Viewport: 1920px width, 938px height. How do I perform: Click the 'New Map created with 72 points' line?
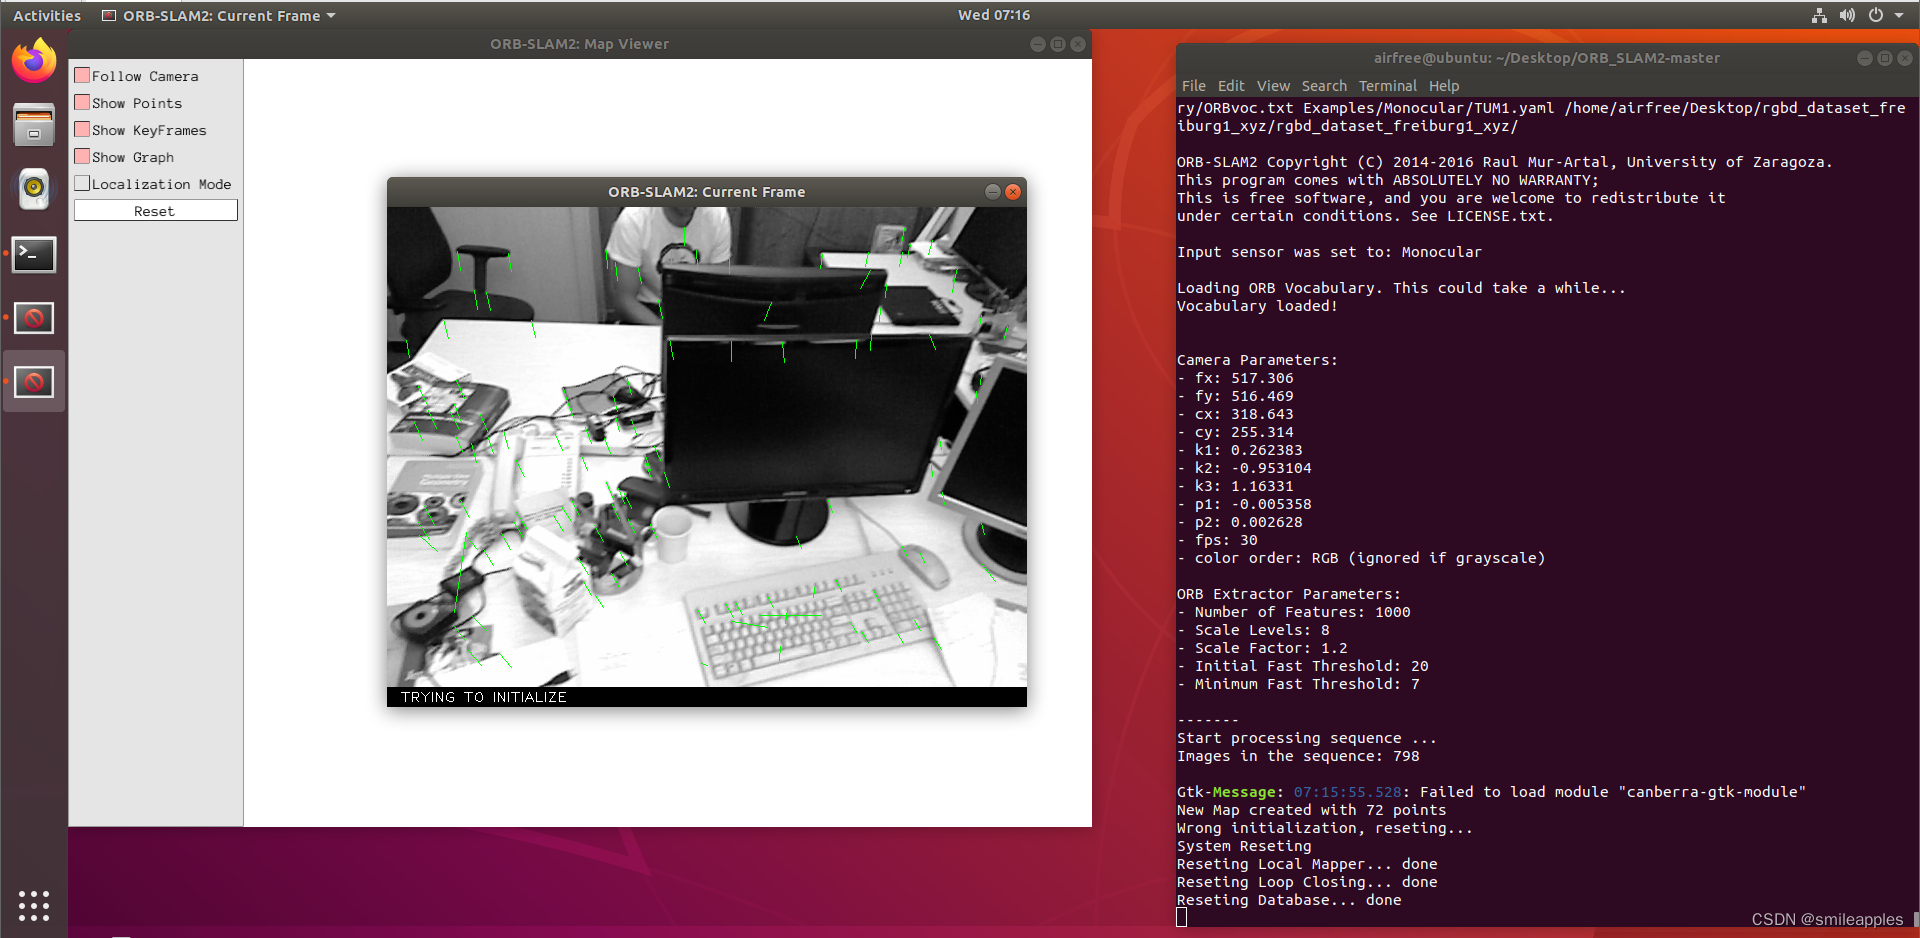coord(1311,810)
